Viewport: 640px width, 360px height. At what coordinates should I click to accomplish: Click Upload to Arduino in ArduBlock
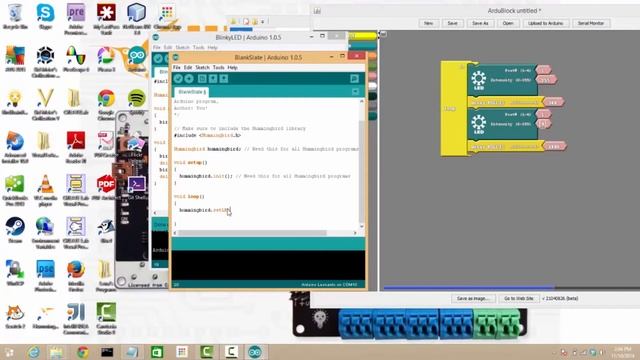pyautogui.click(x=545, y=23)
